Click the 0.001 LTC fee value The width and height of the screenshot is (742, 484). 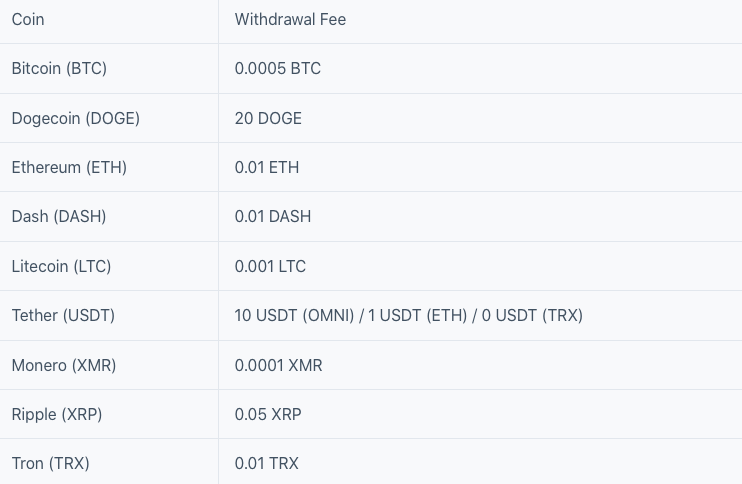click(270, 266)
